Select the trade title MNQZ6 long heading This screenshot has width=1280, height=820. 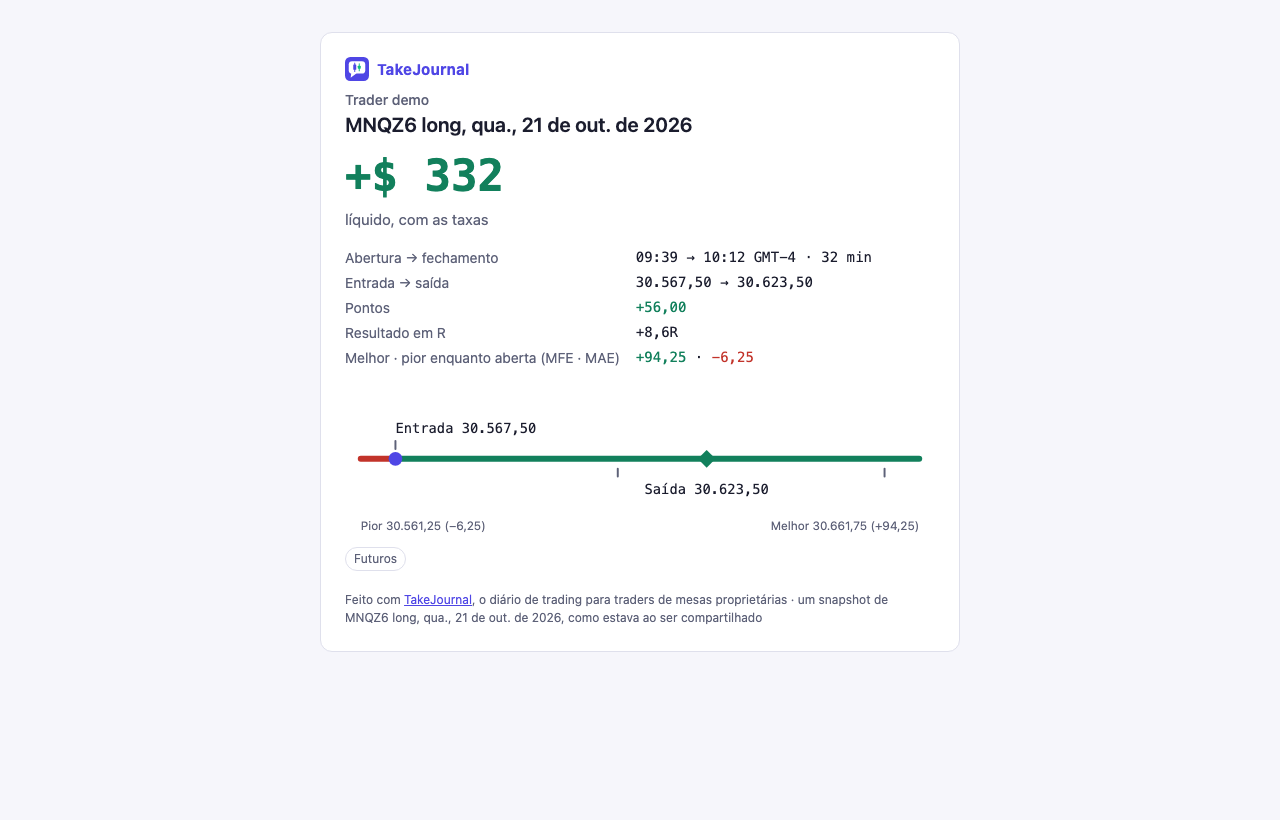518,125
